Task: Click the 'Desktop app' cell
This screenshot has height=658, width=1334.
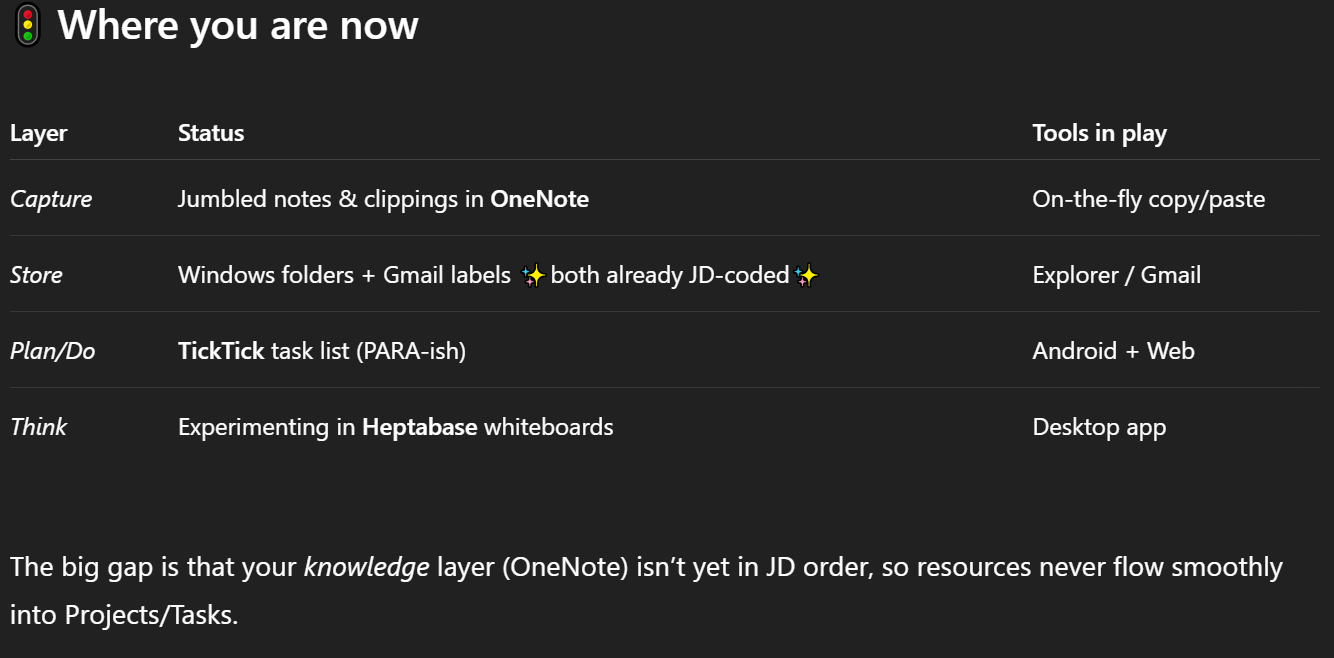Action: [1099, 428]
